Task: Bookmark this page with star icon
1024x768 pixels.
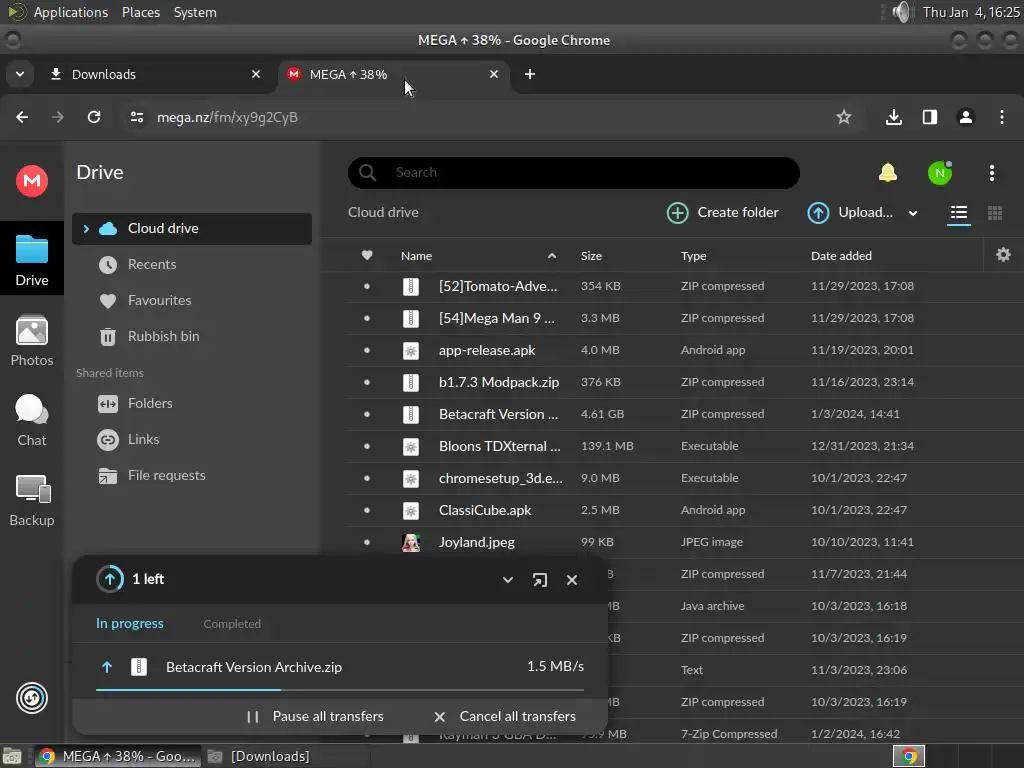Action: click(844, 117)
